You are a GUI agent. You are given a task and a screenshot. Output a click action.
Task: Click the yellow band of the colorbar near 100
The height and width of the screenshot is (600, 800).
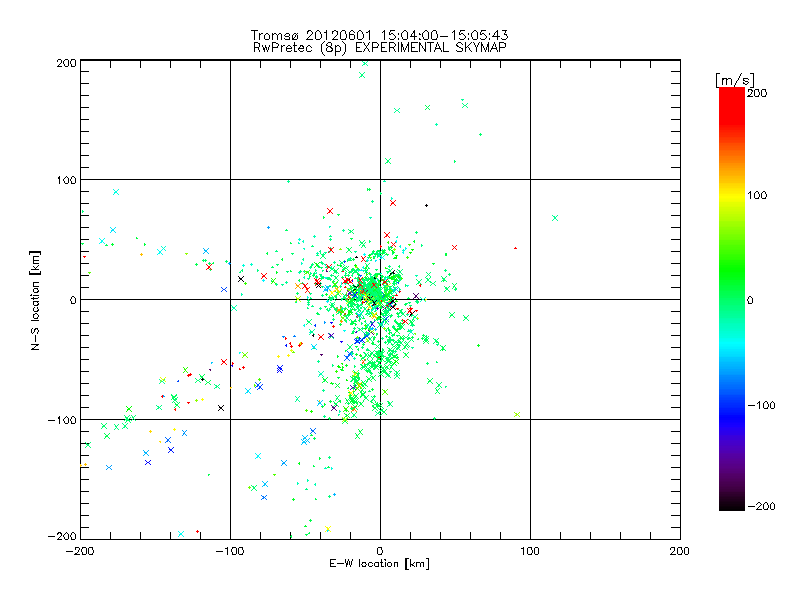pos(732,195)
